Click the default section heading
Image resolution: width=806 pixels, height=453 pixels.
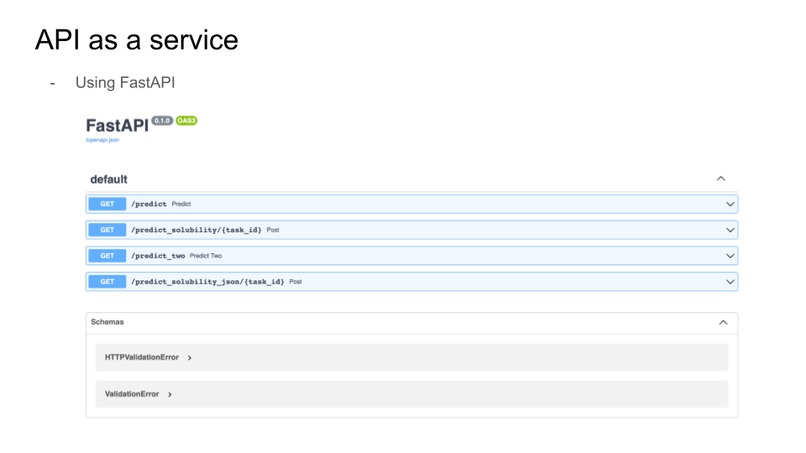(x=108, y=179)
